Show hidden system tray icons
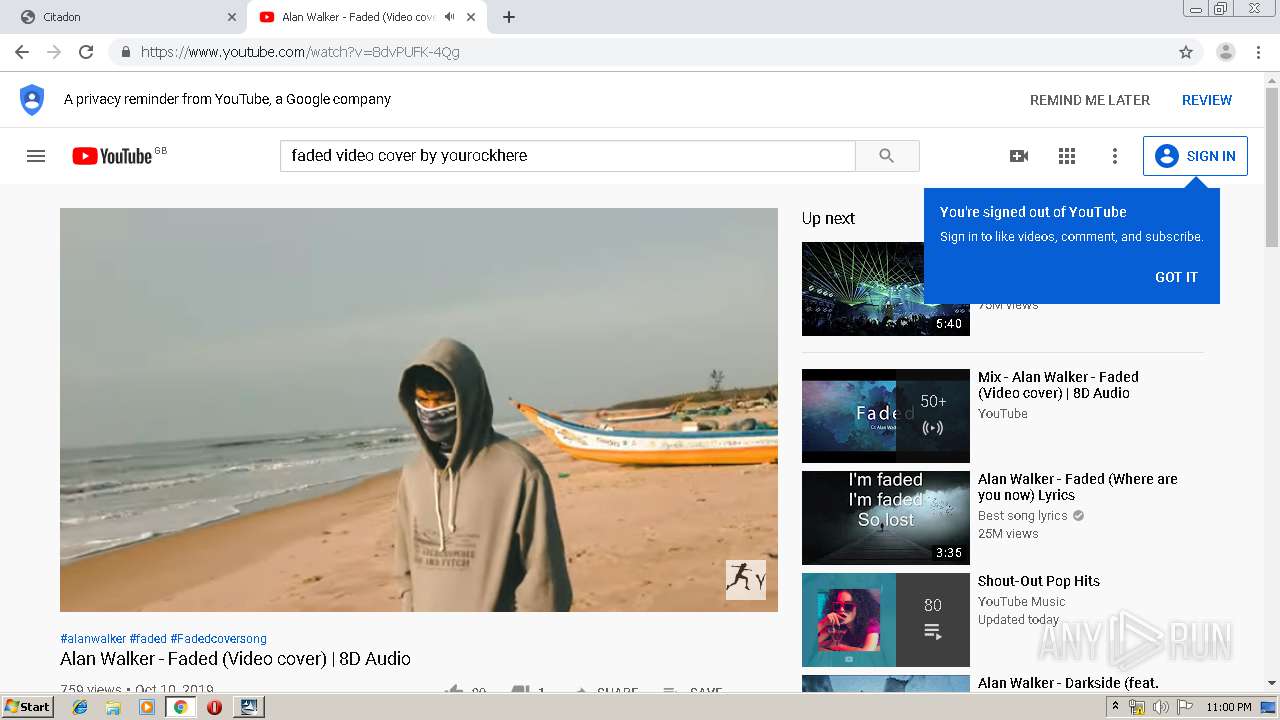Image resolution: width=1280 pixels, height=720 pixels. (x=1115, y=707)
